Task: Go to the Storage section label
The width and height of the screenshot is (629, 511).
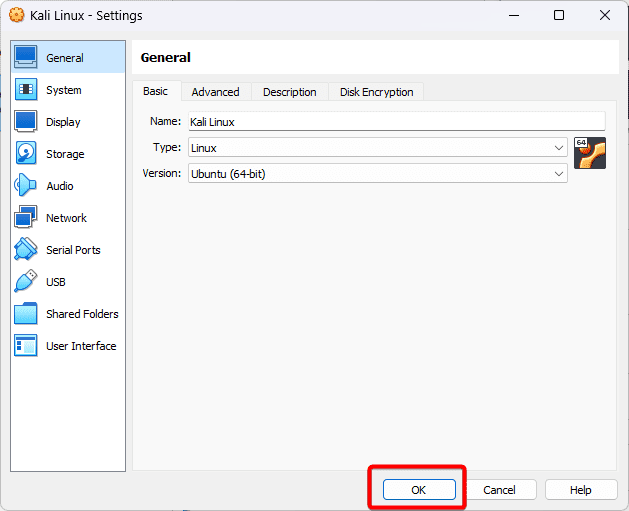Action: coord(65,154)
